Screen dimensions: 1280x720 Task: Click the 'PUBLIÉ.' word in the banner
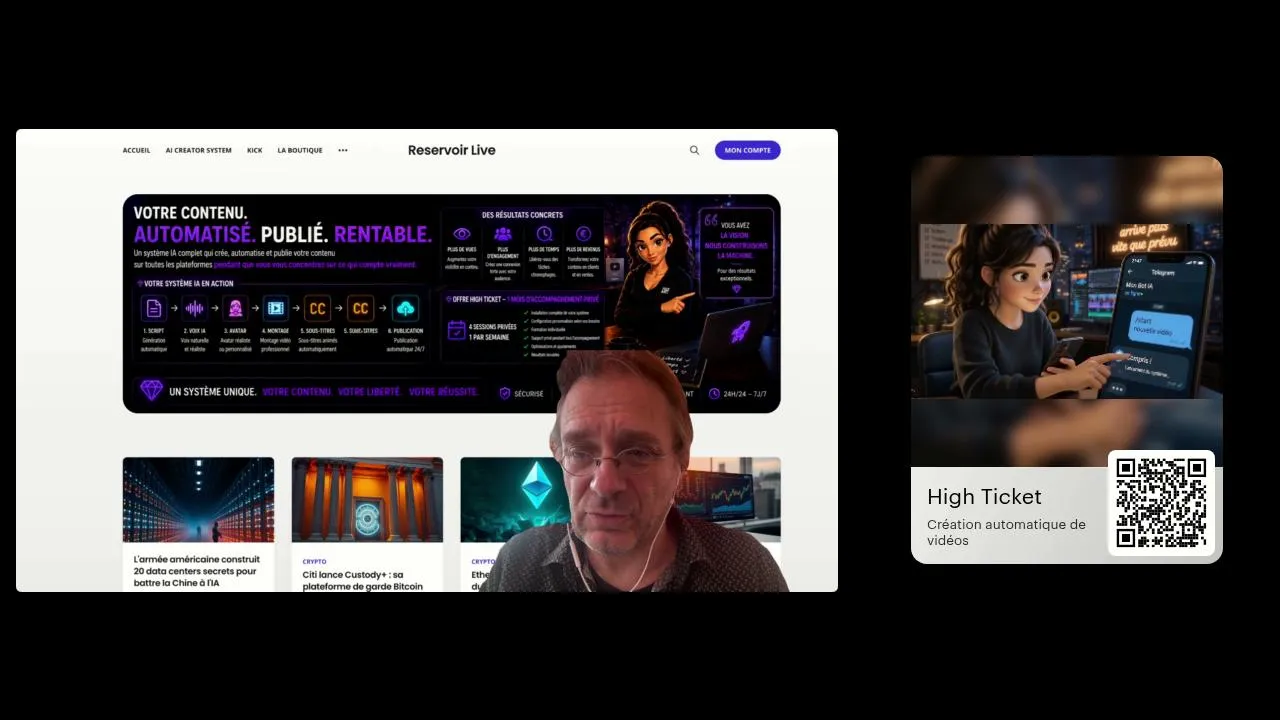[x=295, y=234]
